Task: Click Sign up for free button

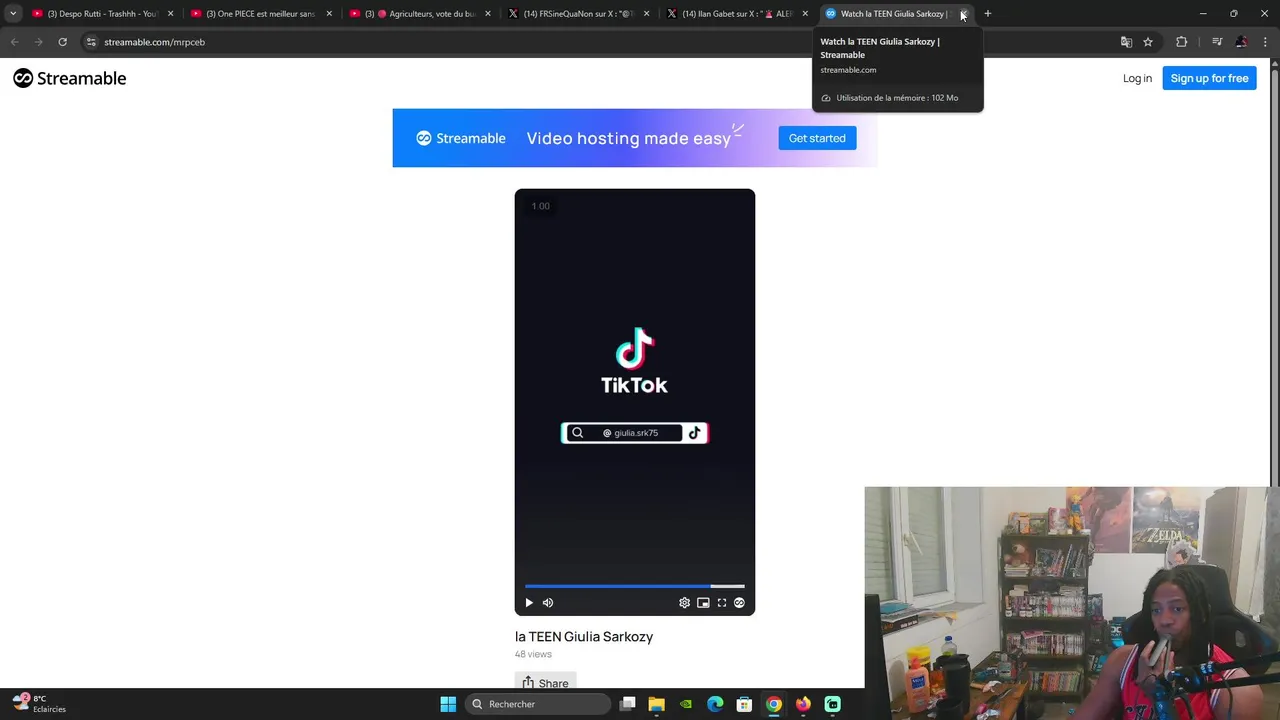Action: point(1209,78)
